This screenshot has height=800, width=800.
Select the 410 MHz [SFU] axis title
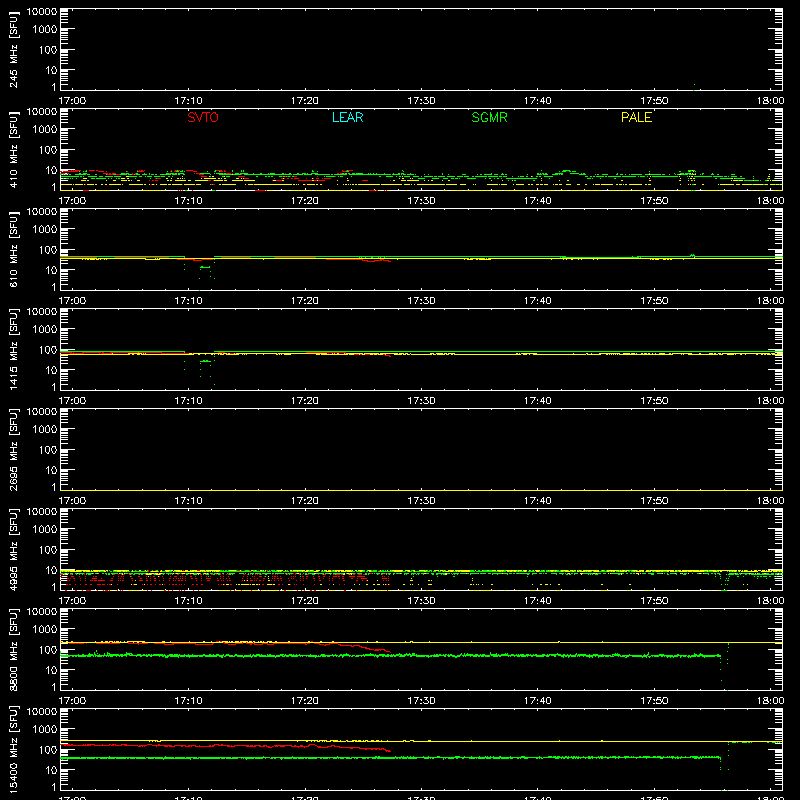(x=14, y=149)
